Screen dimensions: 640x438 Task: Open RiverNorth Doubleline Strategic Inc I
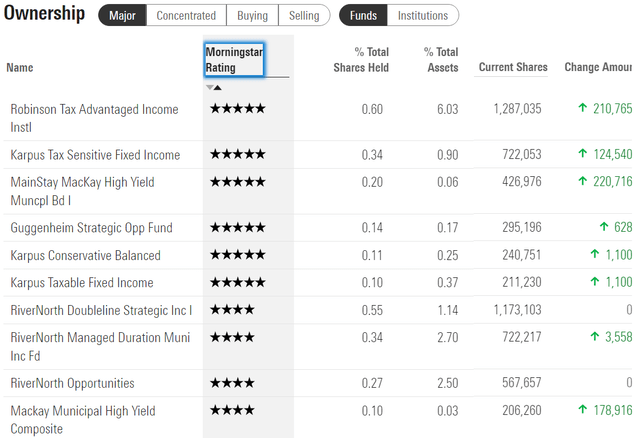coord(101,310)
